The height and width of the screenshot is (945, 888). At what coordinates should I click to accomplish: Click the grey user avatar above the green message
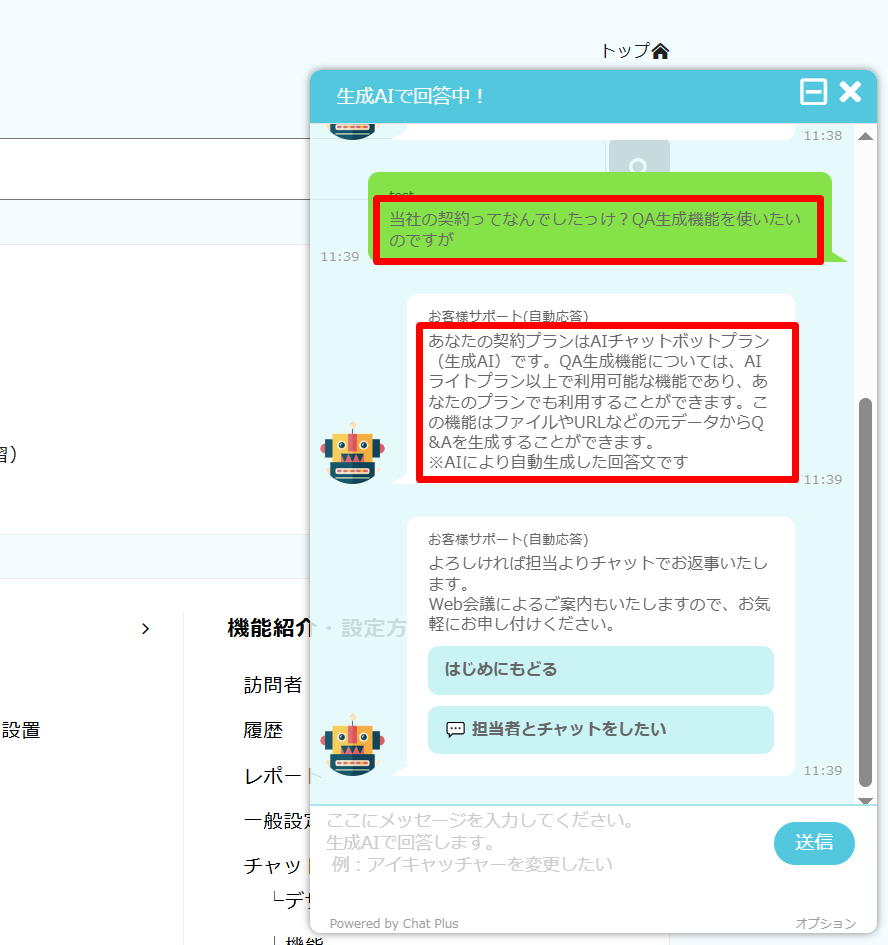pyautogui.click(x=639, y=160)
